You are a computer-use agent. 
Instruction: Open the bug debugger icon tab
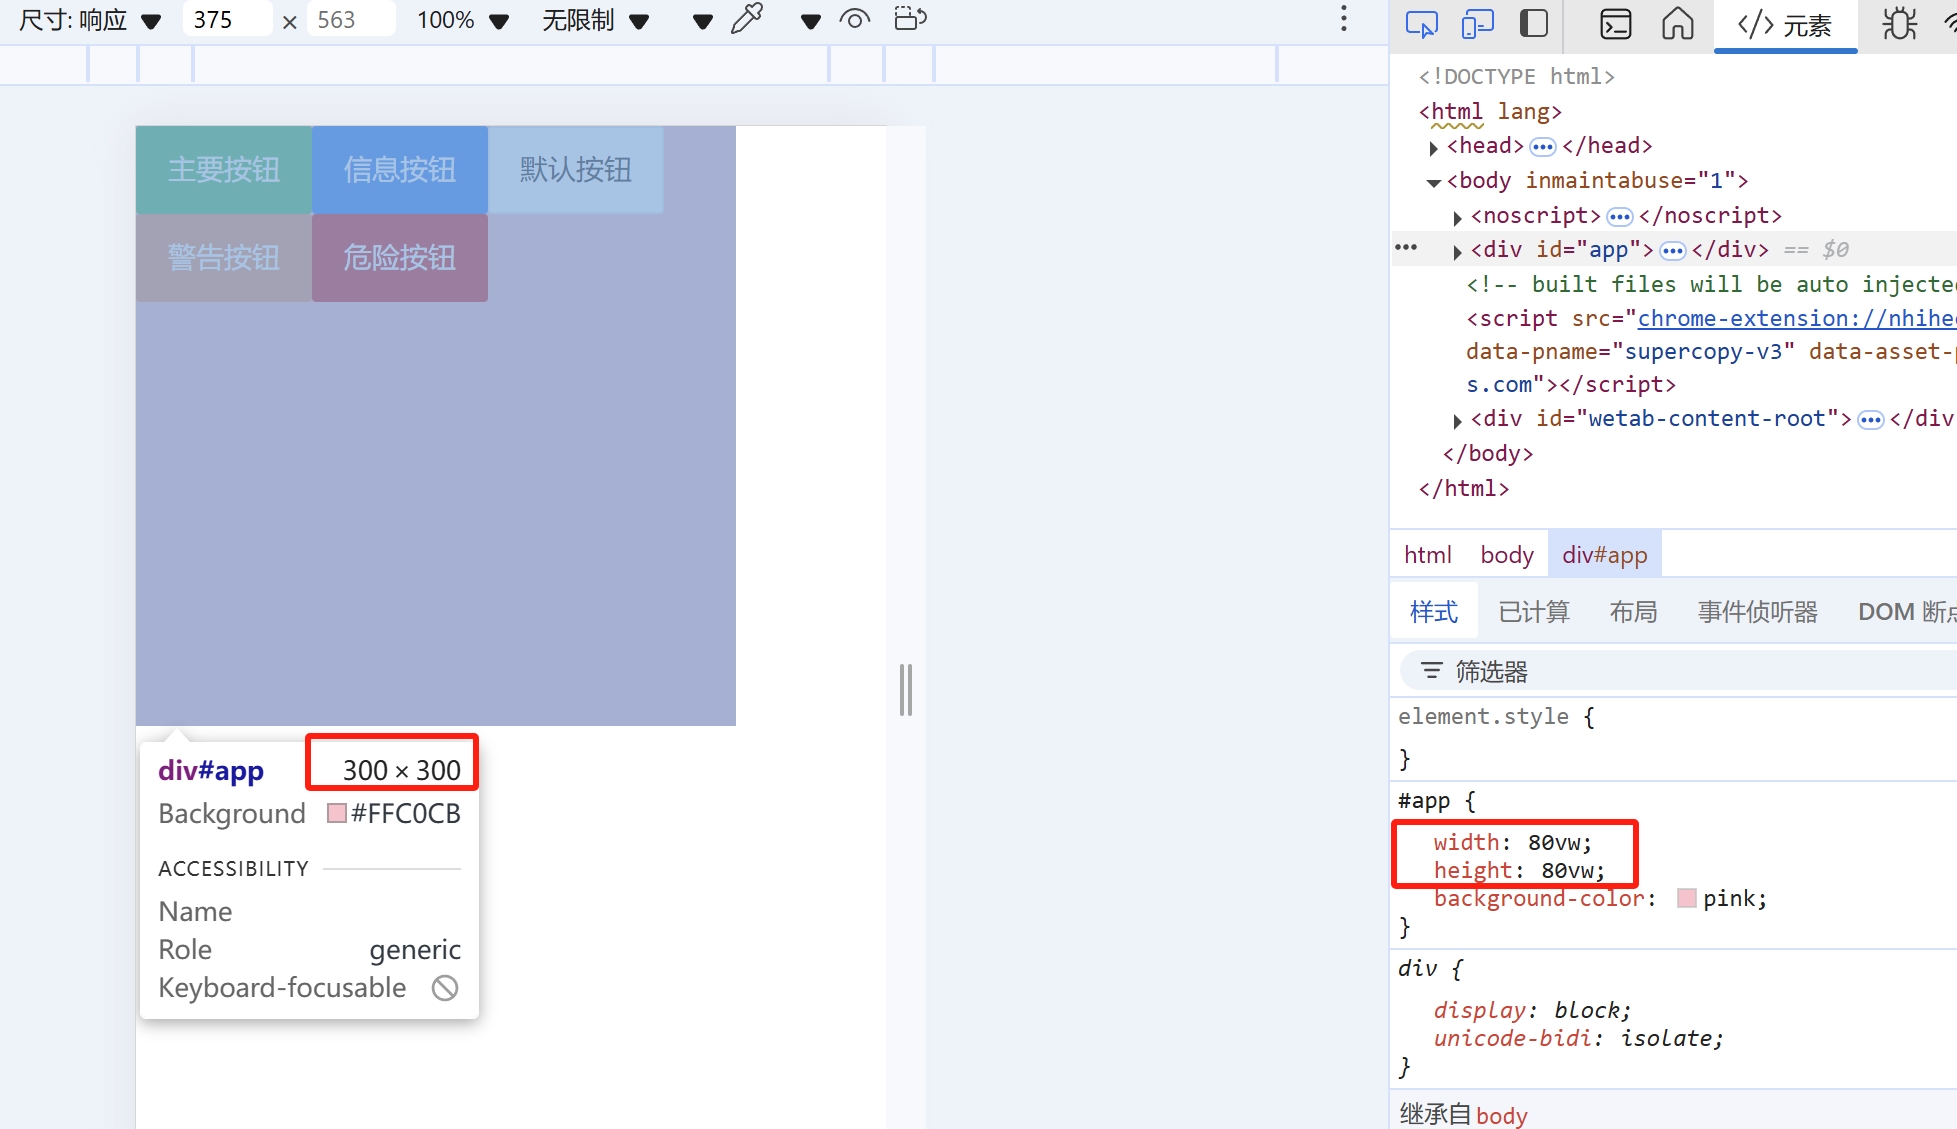click(x=1899, y=23)
